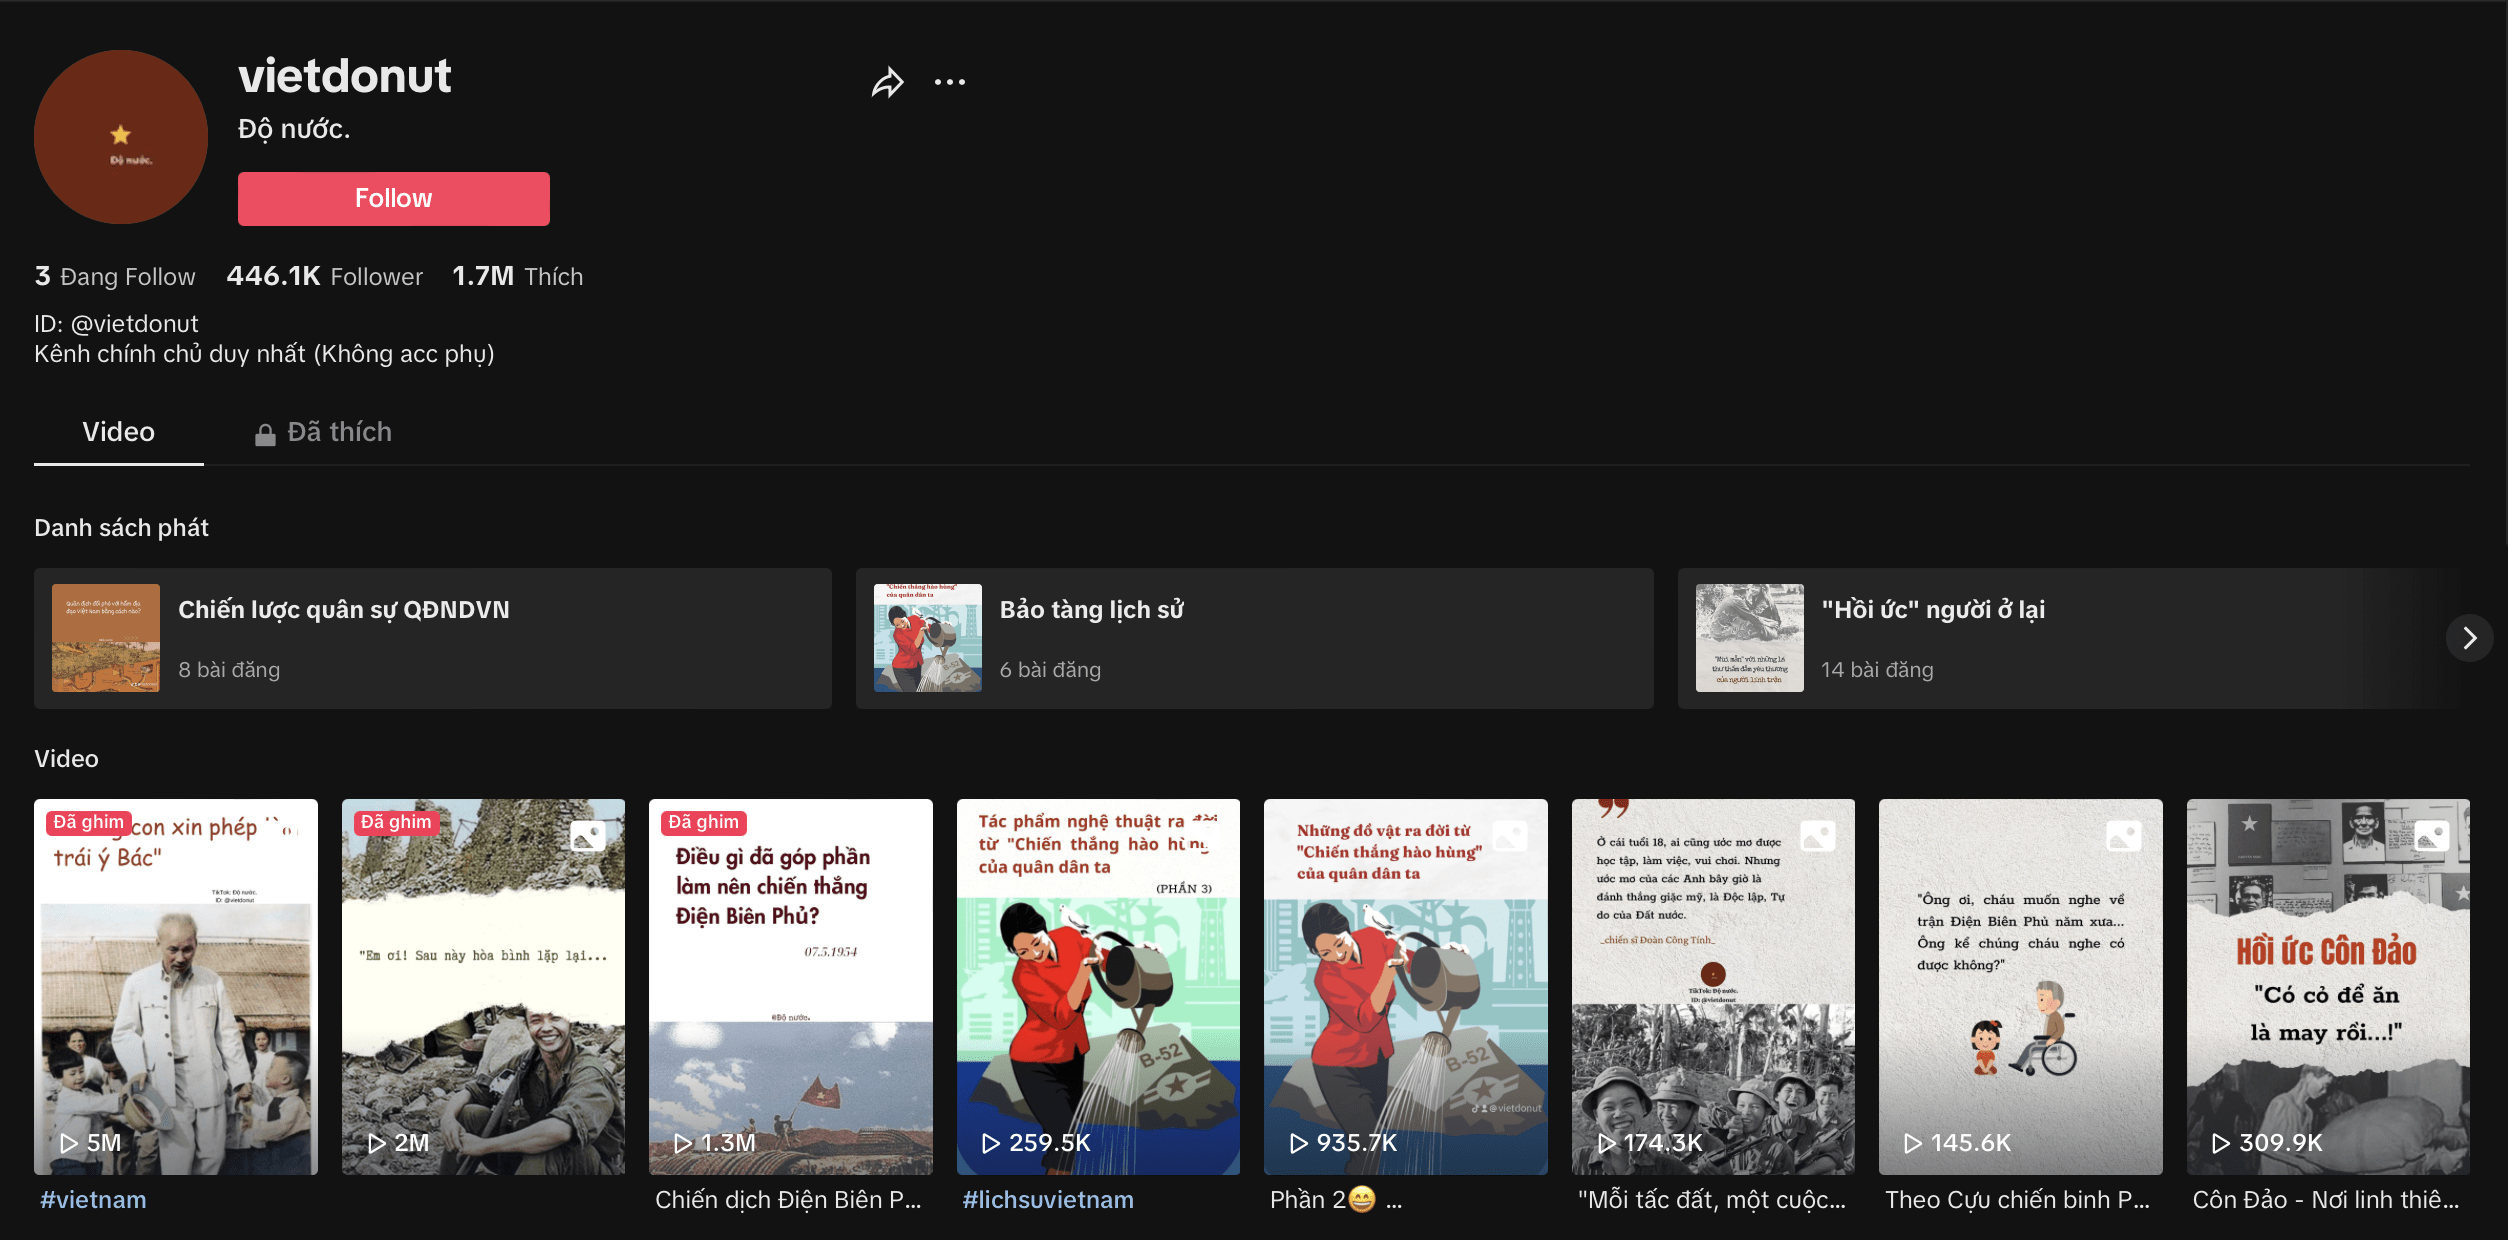Click next arrow in playlist carousel
Viewport: 2508px width, 1240px height.
[2469, 638]
